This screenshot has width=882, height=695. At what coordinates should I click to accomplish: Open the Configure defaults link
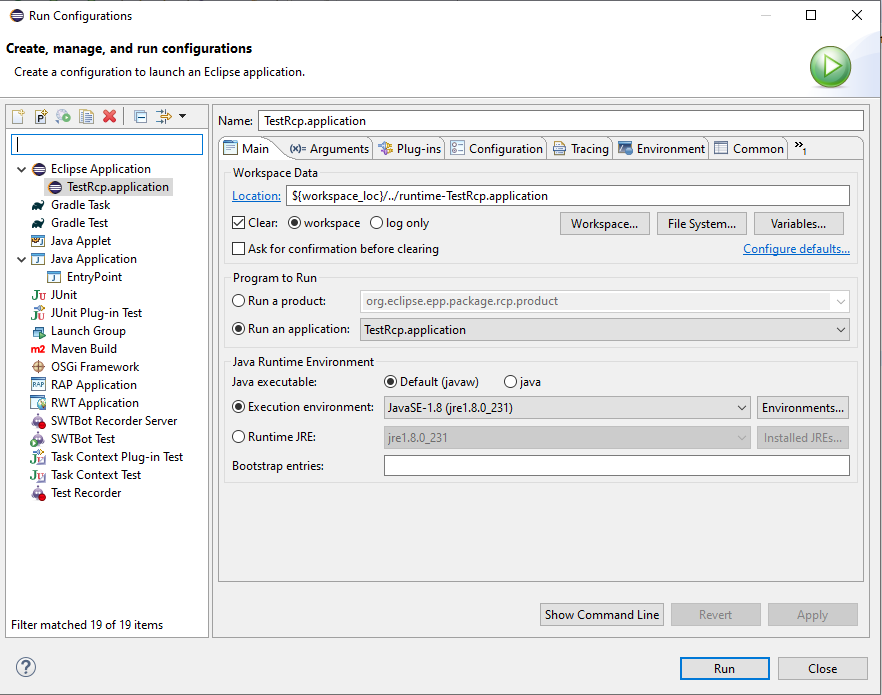pos(796,249)
